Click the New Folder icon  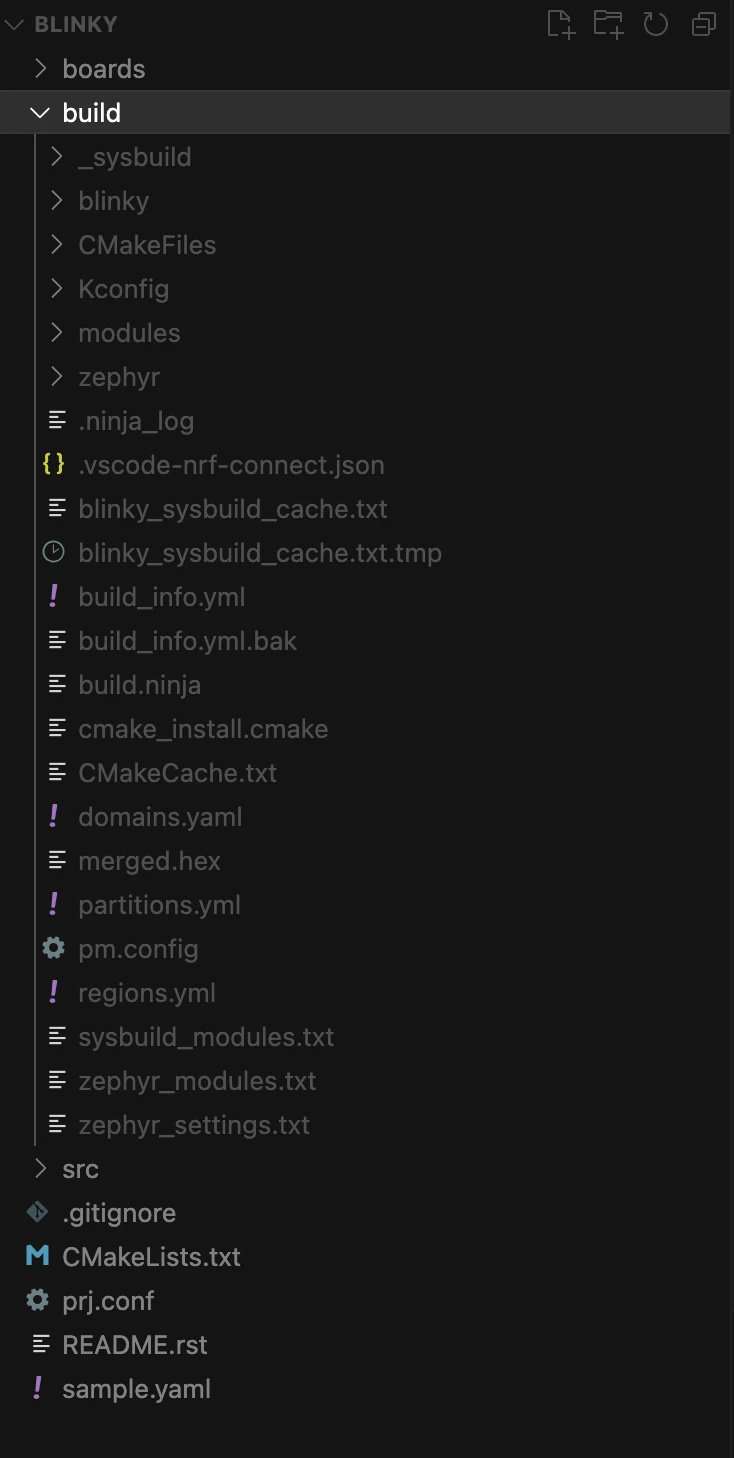pos(608,24)
